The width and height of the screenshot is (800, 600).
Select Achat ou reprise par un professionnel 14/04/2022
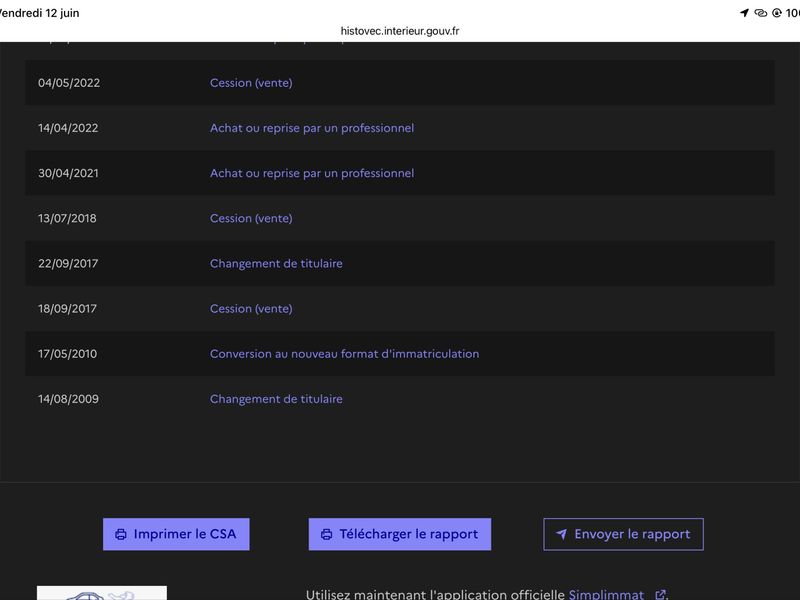tap(312, 128)
